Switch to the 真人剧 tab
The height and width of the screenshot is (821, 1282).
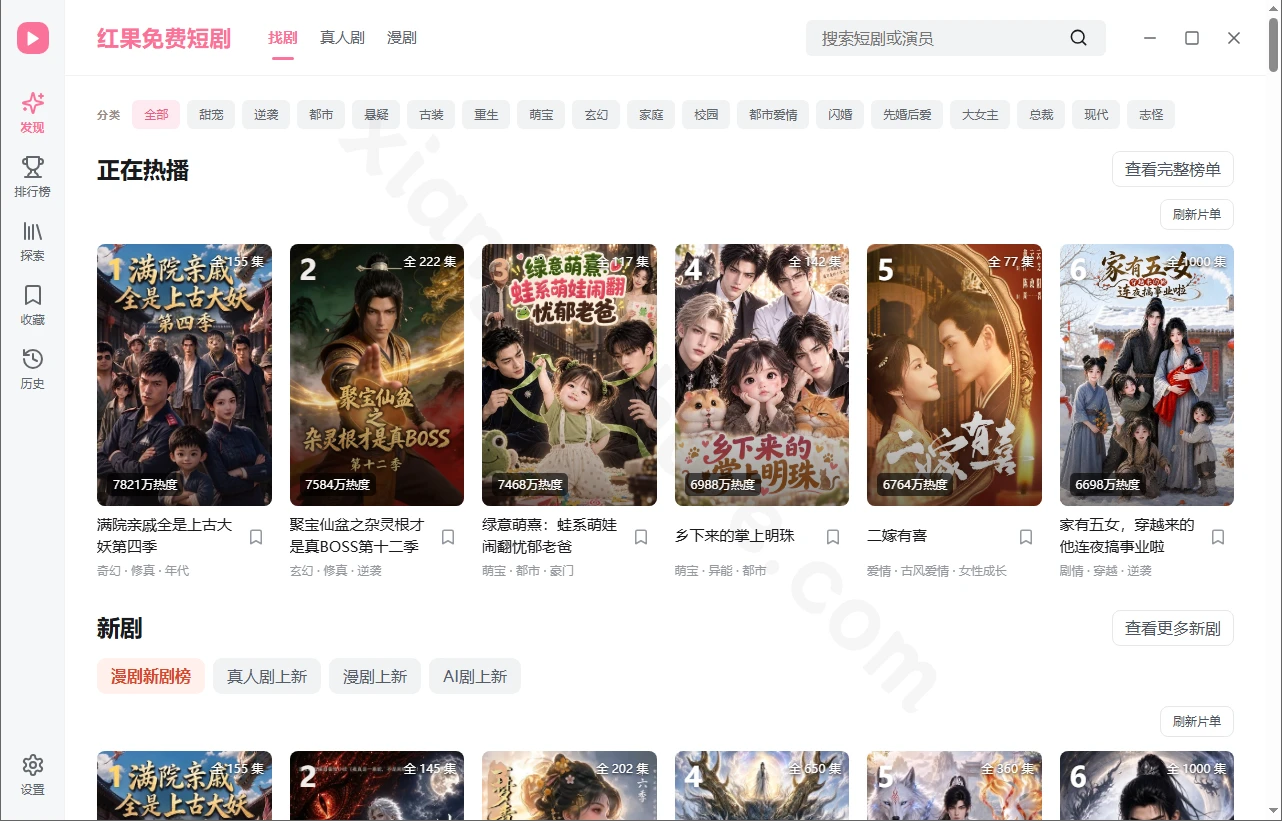[342, 38]
